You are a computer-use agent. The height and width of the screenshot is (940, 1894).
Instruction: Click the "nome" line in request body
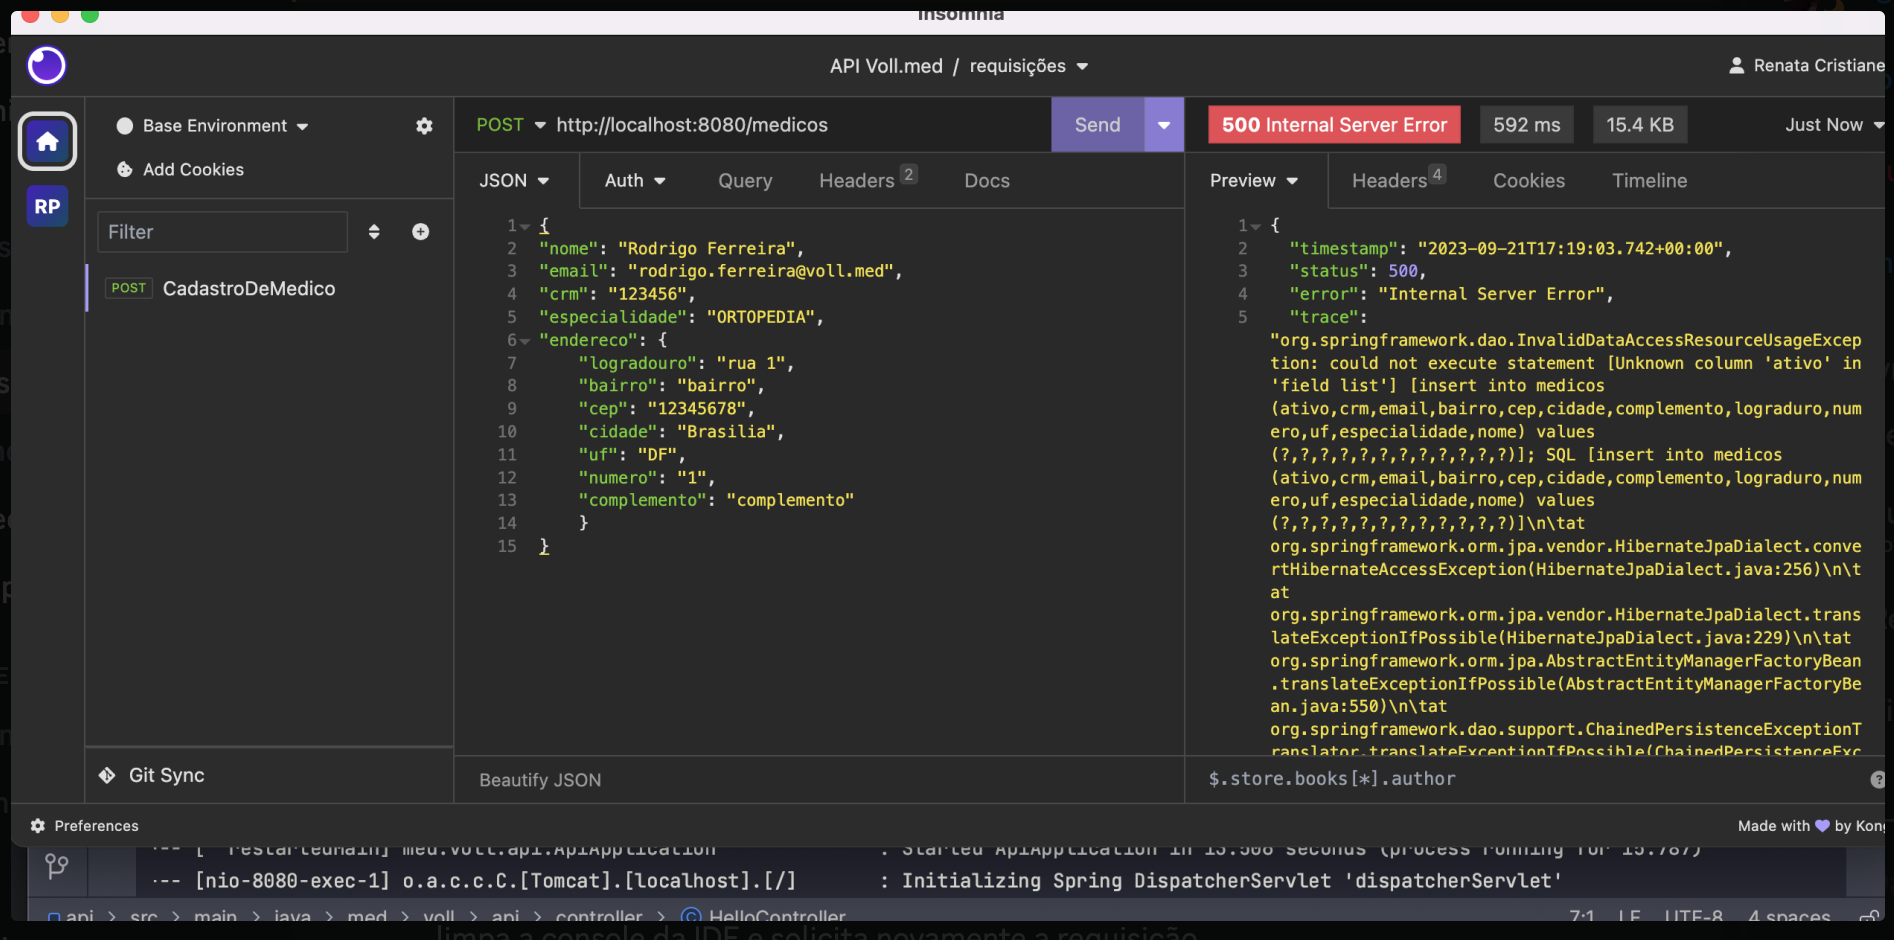pos(671,249)
